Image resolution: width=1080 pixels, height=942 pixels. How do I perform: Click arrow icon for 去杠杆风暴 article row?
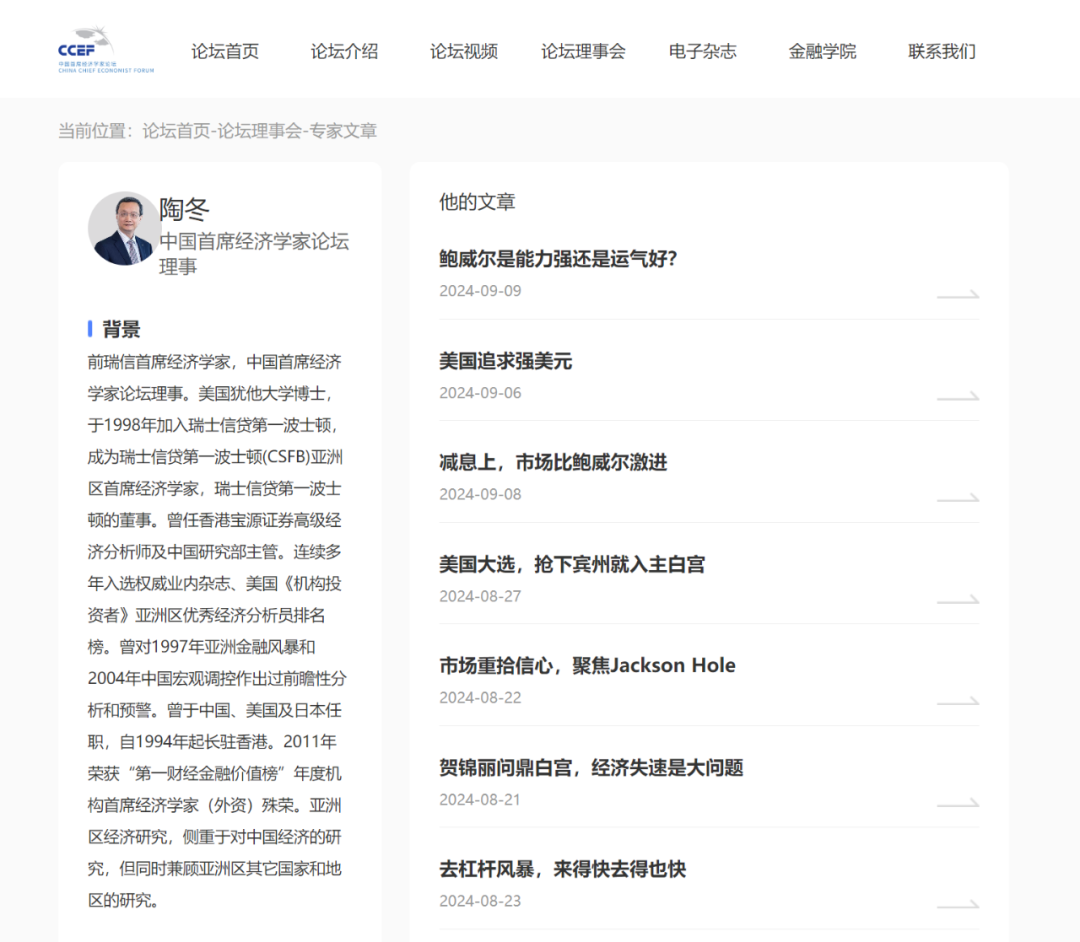(957, 905)
